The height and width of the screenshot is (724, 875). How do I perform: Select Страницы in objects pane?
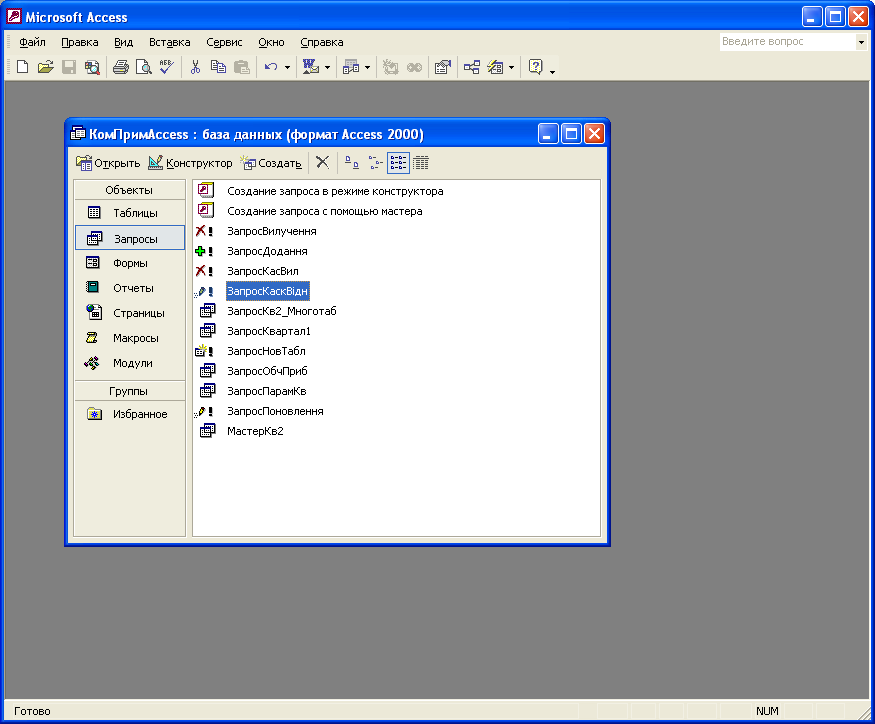pos(129,313)
